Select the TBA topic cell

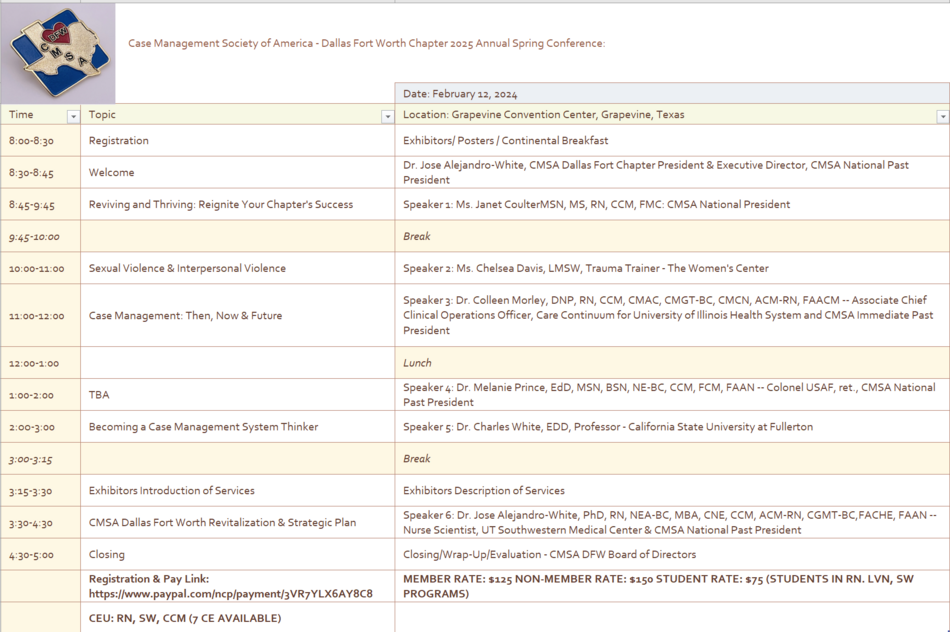click(238, 395)
